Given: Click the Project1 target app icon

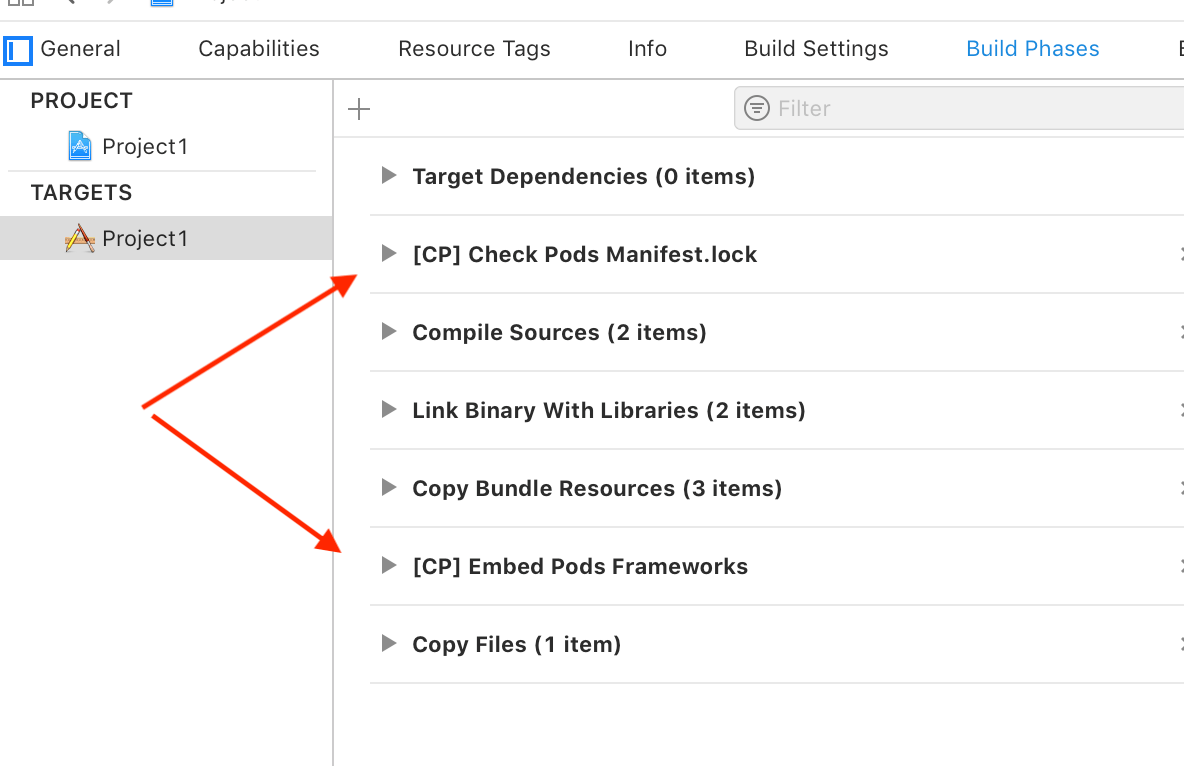Looking at the screenshot, I should (80, 238).
